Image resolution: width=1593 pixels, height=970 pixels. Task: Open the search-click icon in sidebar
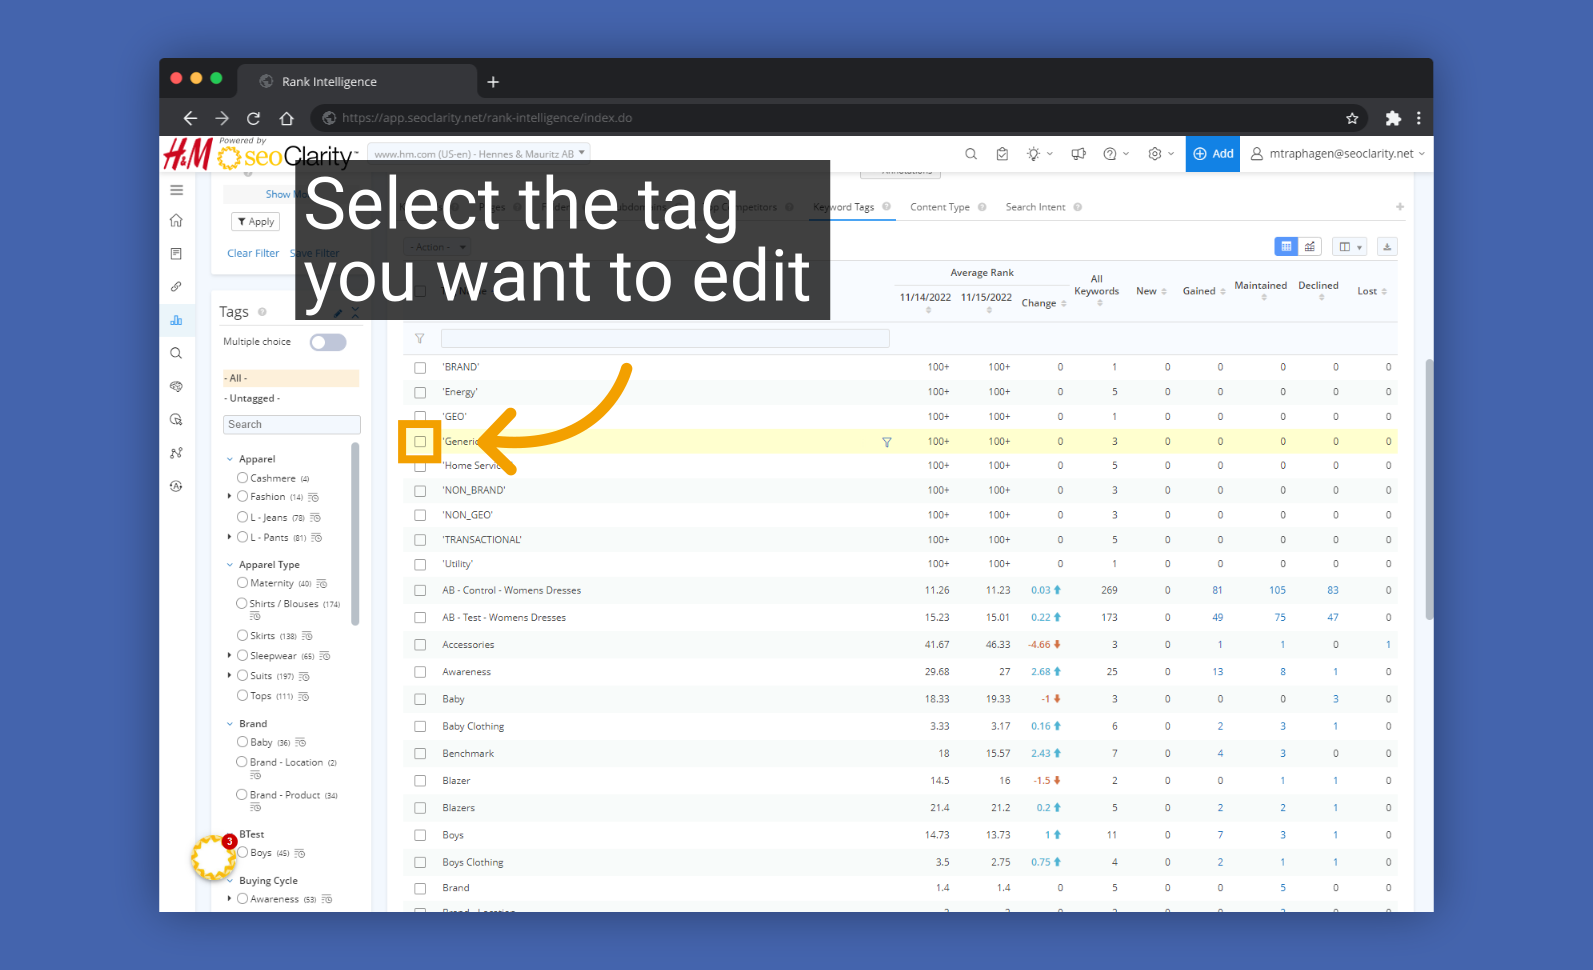pos(176,420)
